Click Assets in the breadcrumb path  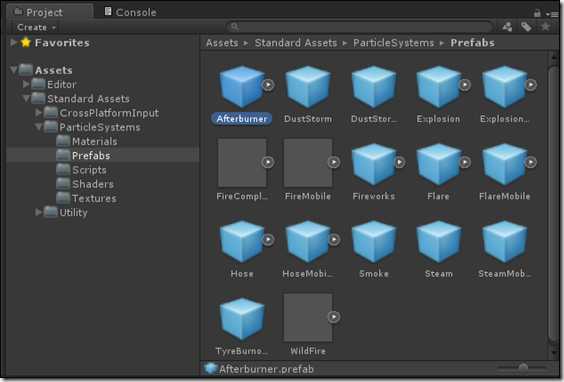tap(222, 43)
